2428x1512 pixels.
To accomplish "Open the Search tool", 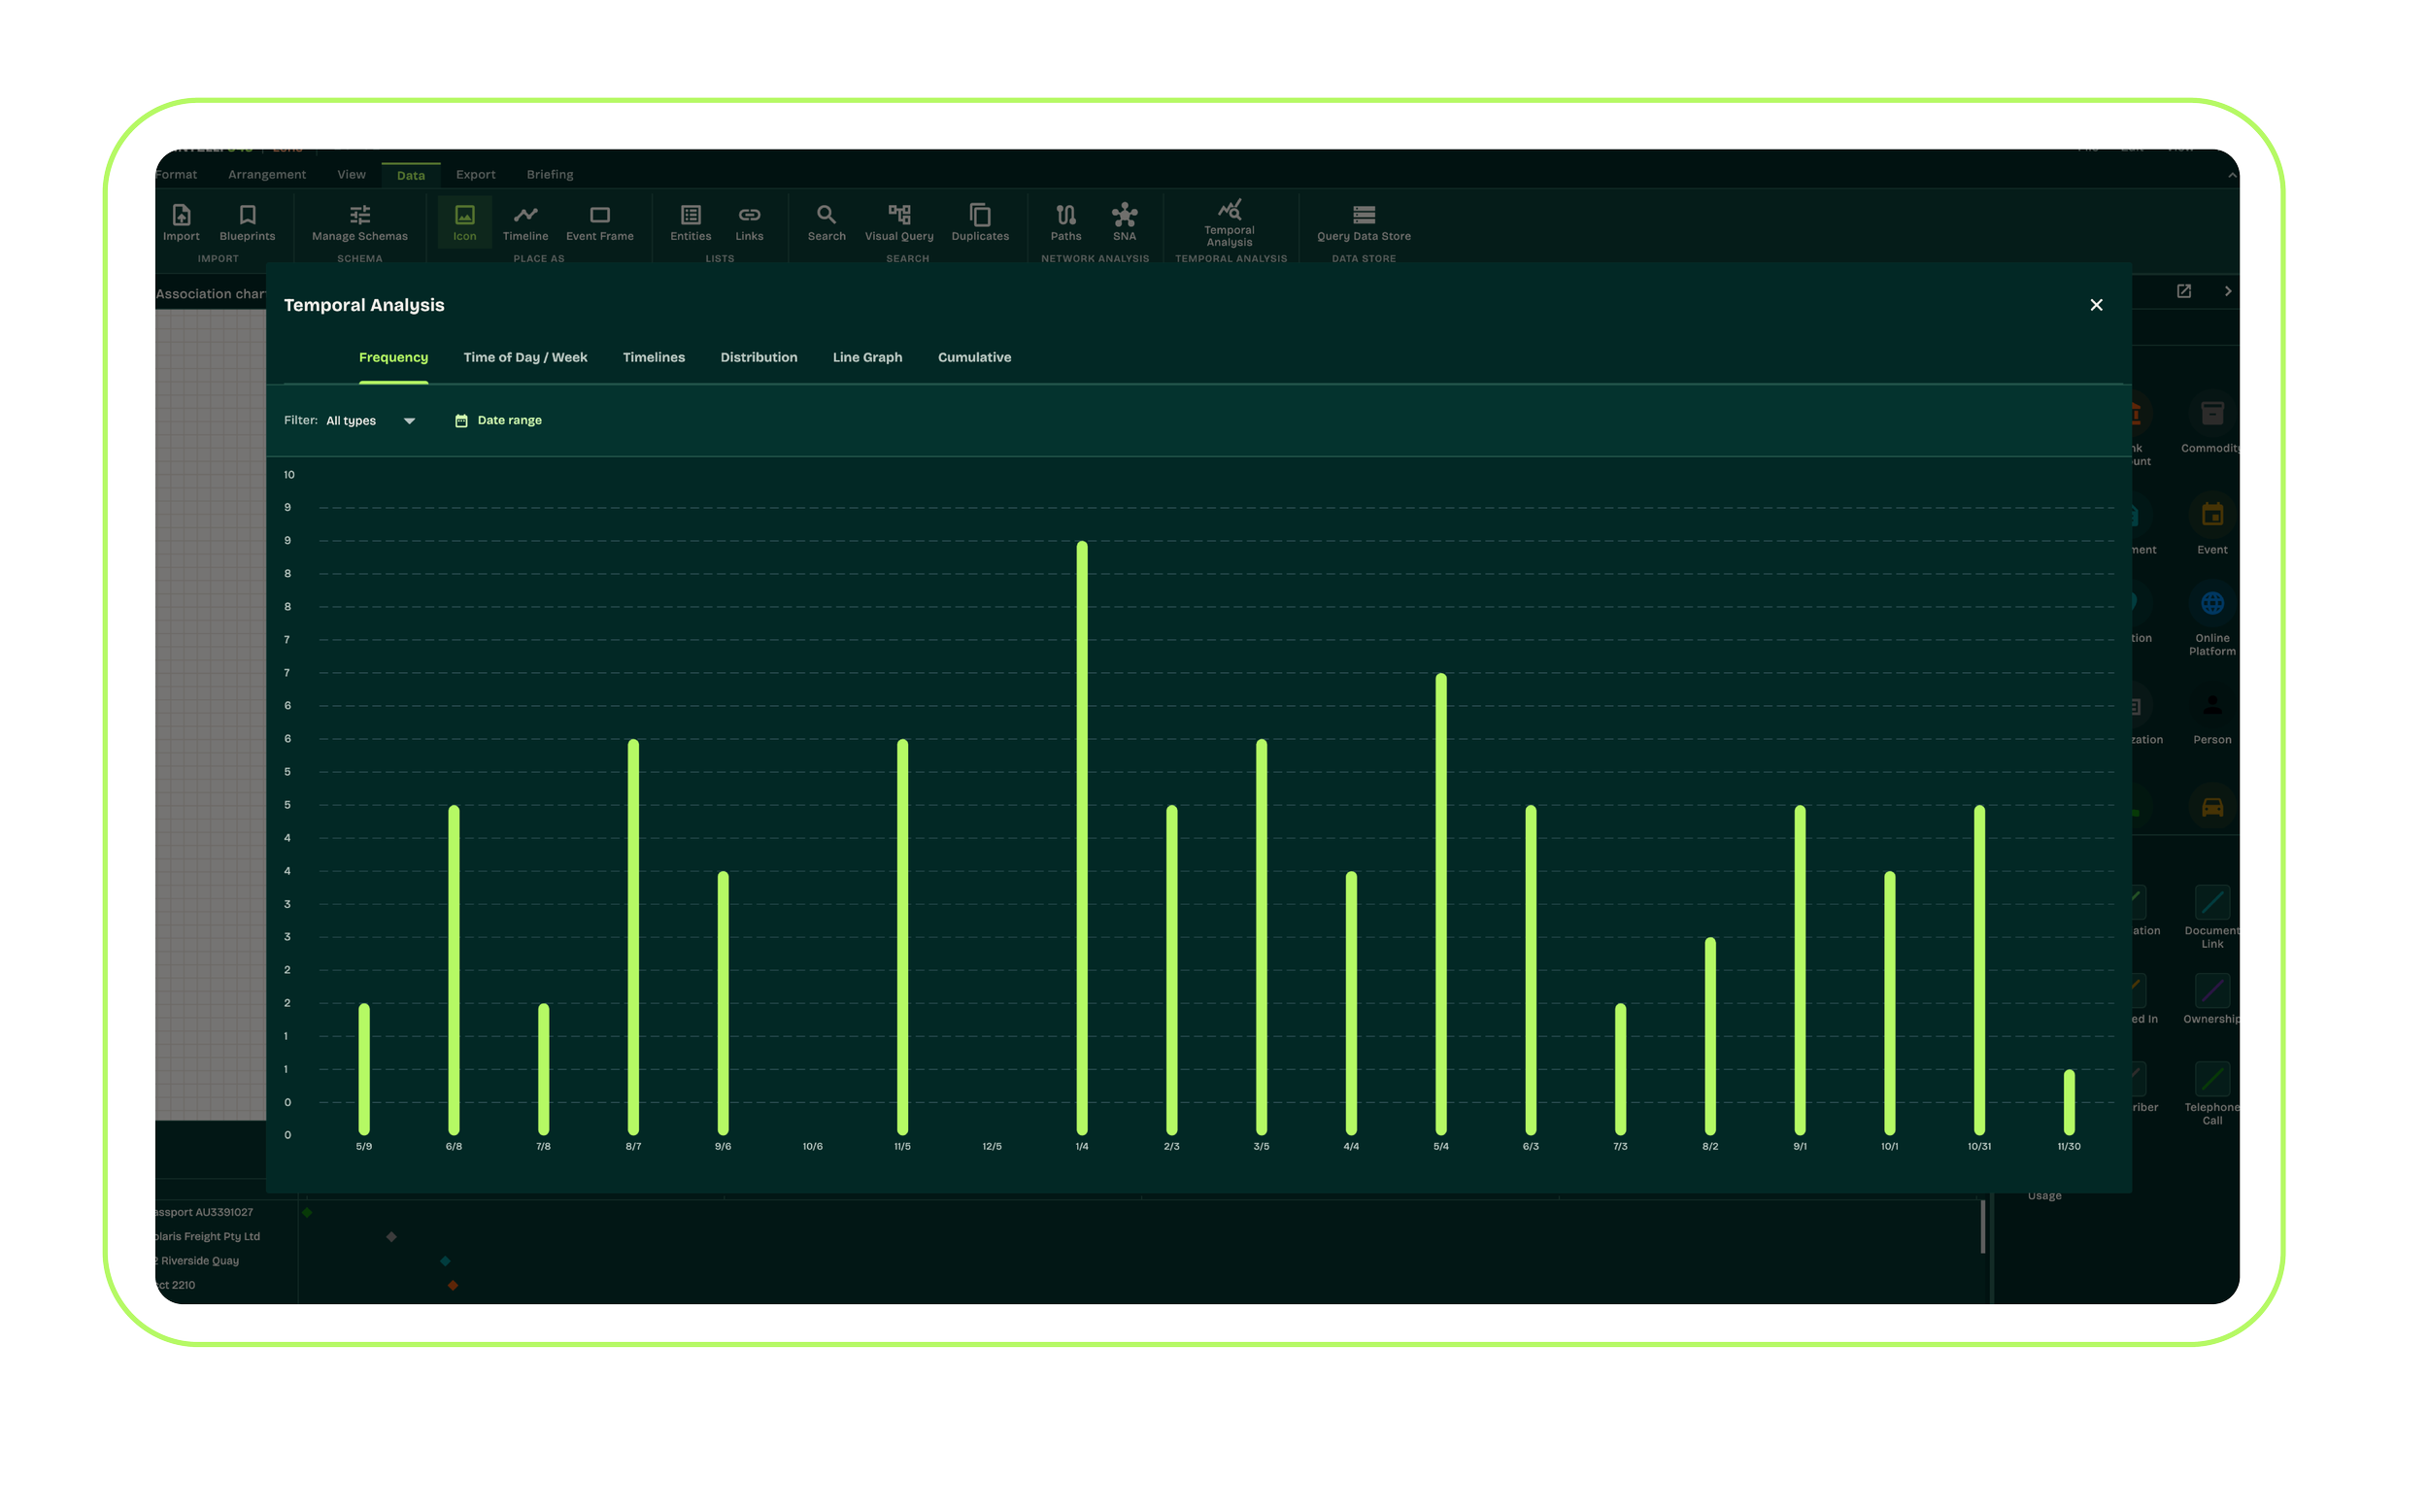I will coord(827,222).
